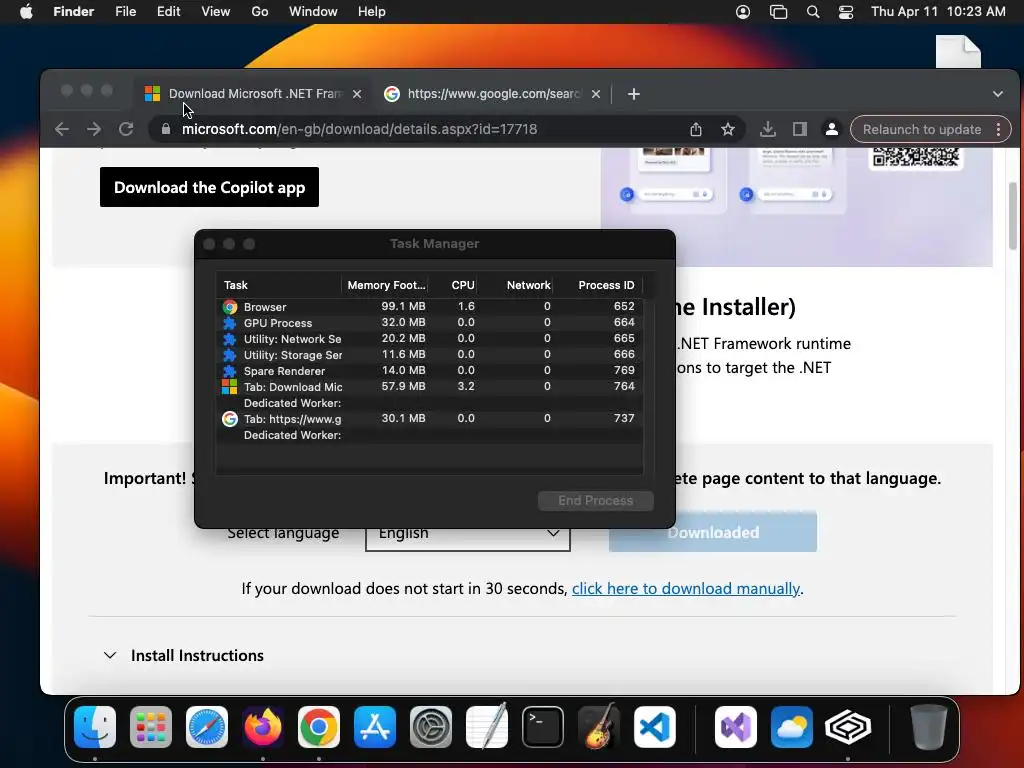Select the Spare Renderer row
Image resolution: width=1024 pixels, height=768 pixels.
click(430, 370)
